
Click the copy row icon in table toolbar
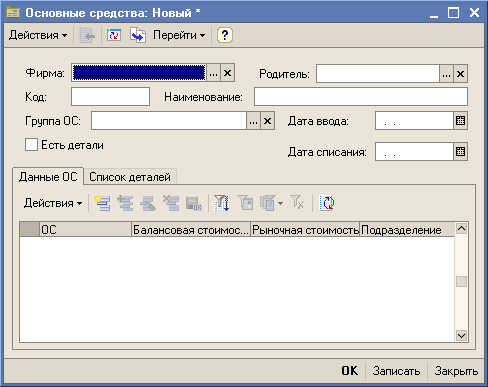click(125, 203)
